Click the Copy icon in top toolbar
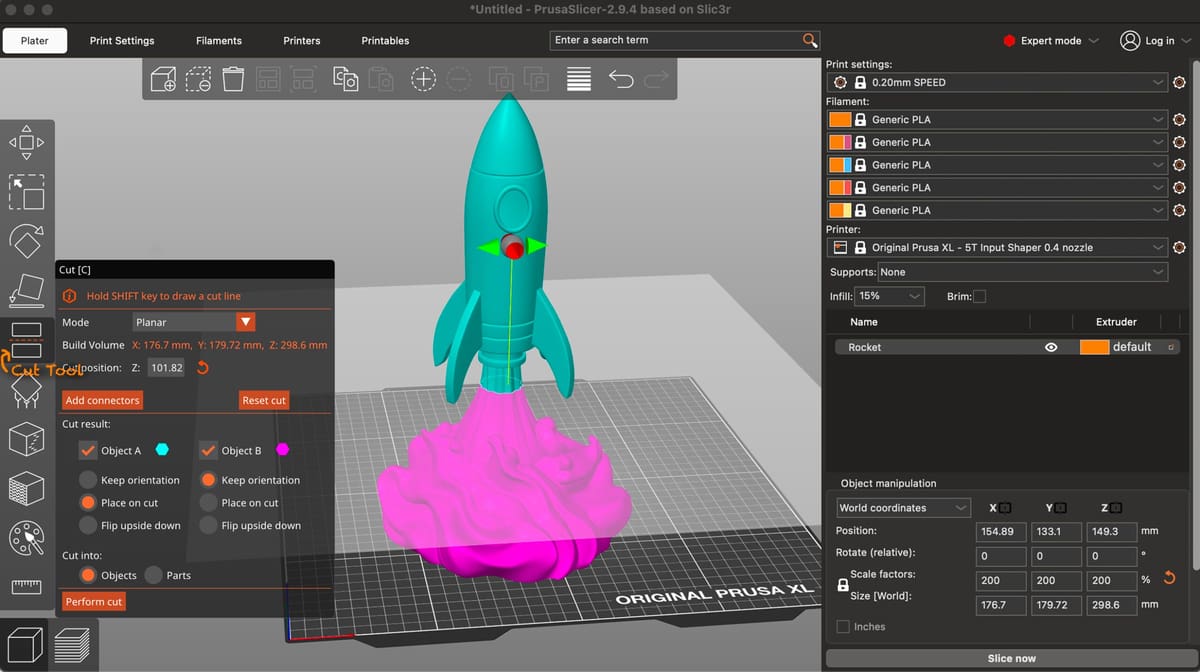The height and width of the screenshot is (672, 1200). [345, 79]
